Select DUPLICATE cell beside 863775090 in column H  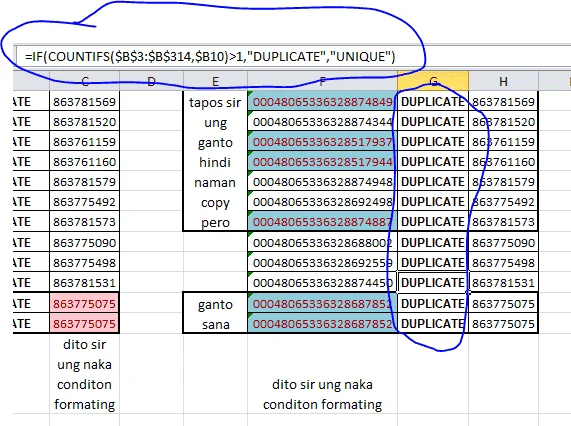click(x=433, y=242)
